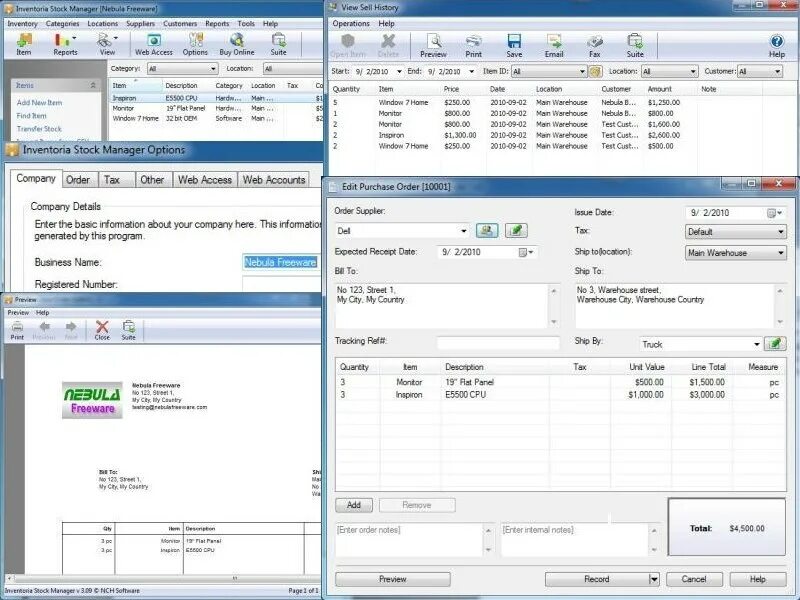Create a new Item from the toolbar
Viewport: 800px width, 600px height.
pyautogui.click(x=24, y=42)
